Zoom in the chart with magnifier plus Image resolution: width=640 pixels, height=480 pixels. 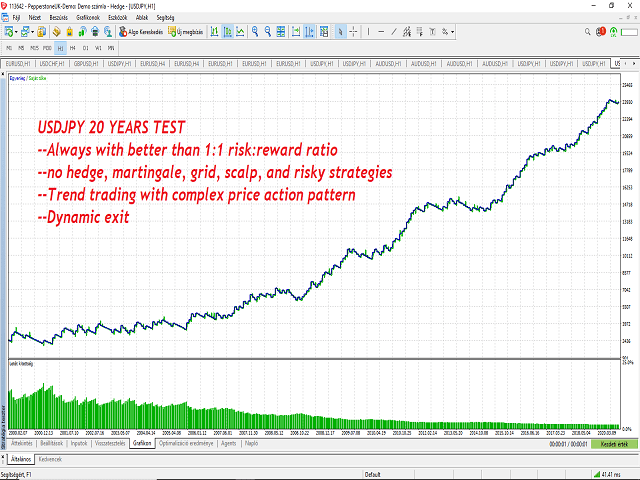255,32
